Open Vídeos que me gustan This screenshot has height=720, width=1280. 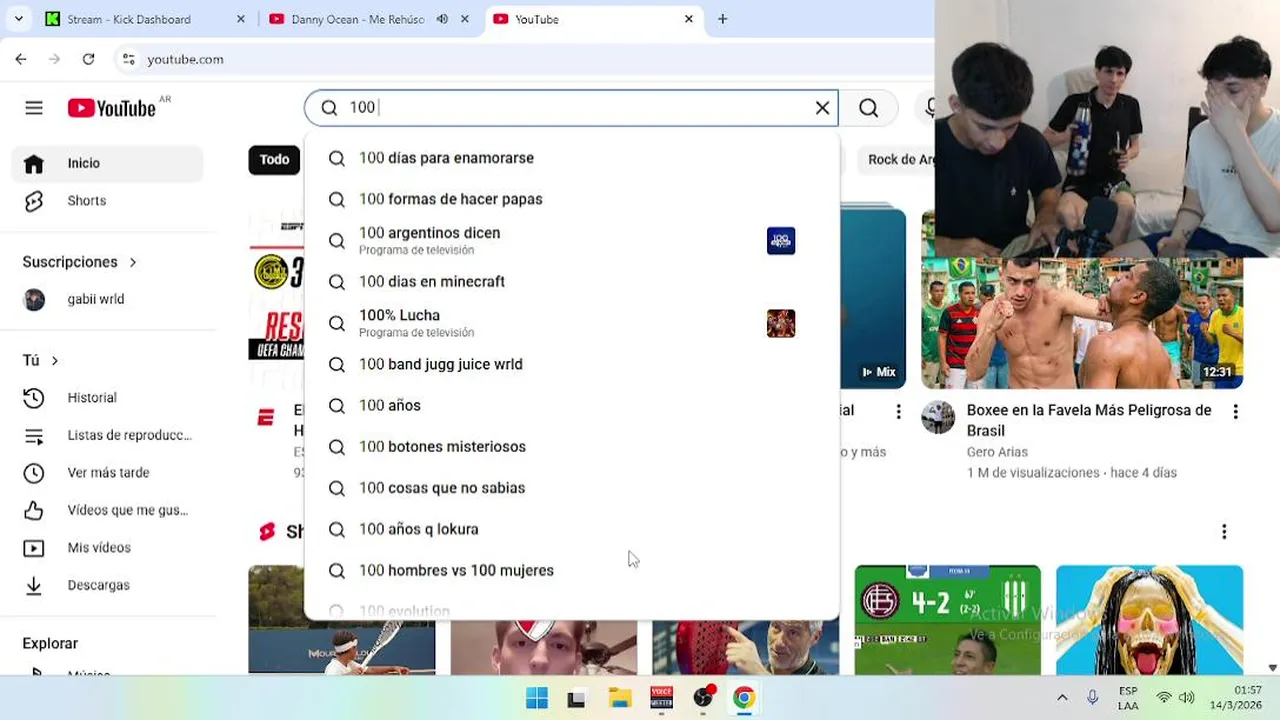(x=108, y=510)
